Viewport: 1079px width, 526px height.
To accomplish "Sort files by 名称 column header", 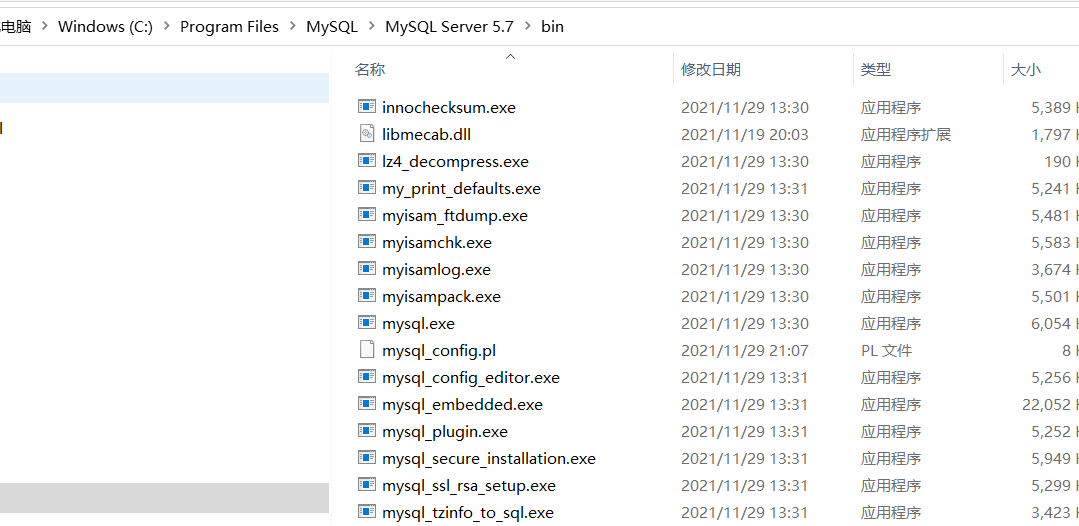I will click(x=370, y=69).
